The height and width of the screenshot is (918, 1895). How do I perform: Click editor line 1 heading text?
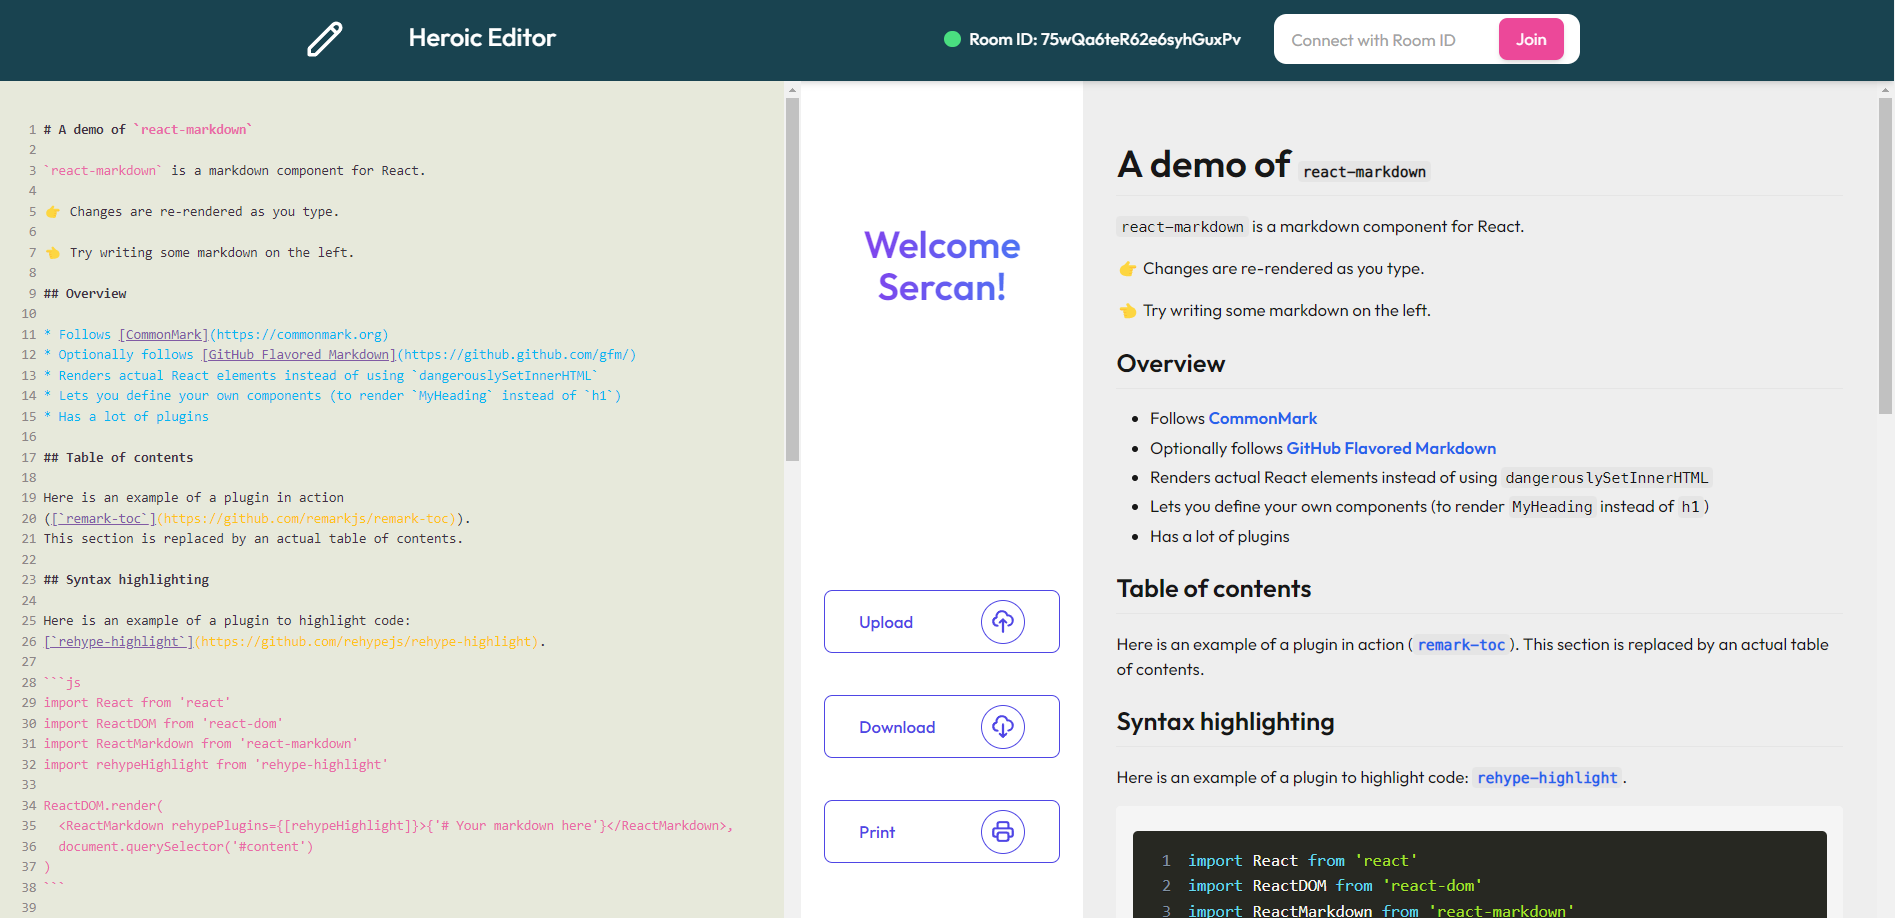(148, 129)
